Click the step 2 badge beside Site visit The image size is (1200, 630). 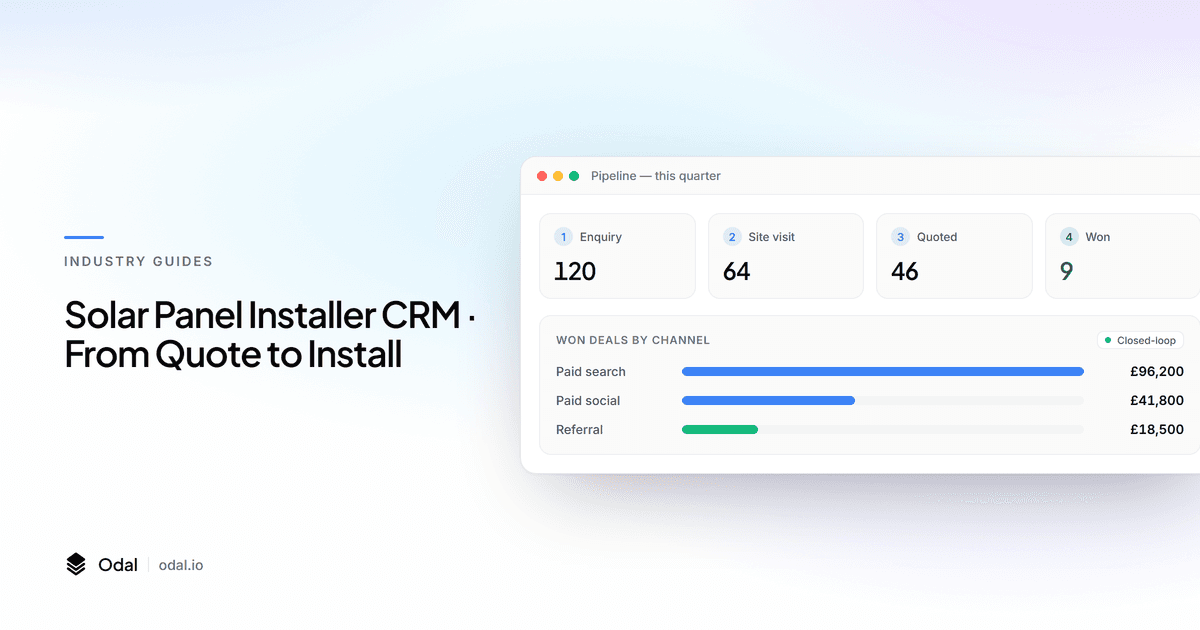pos(732,237)
